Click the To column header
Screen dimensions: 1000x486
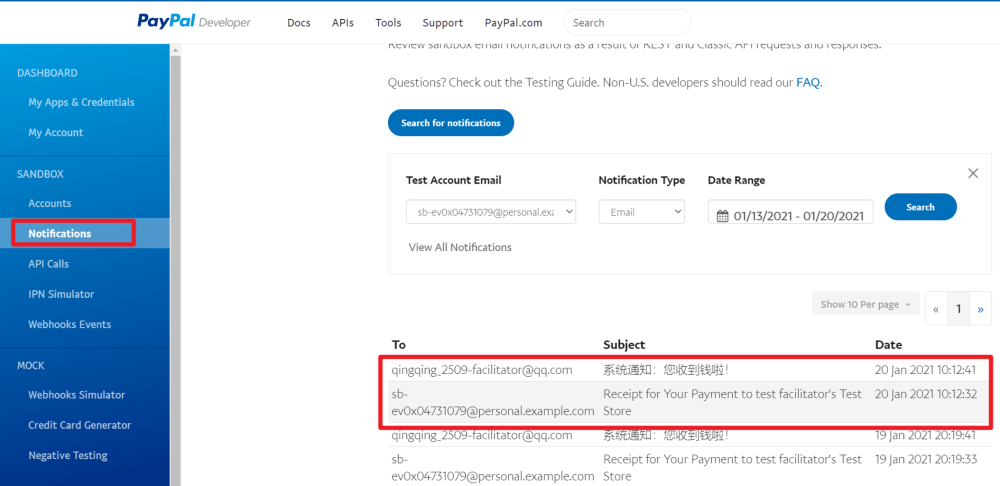coord(399,344)
